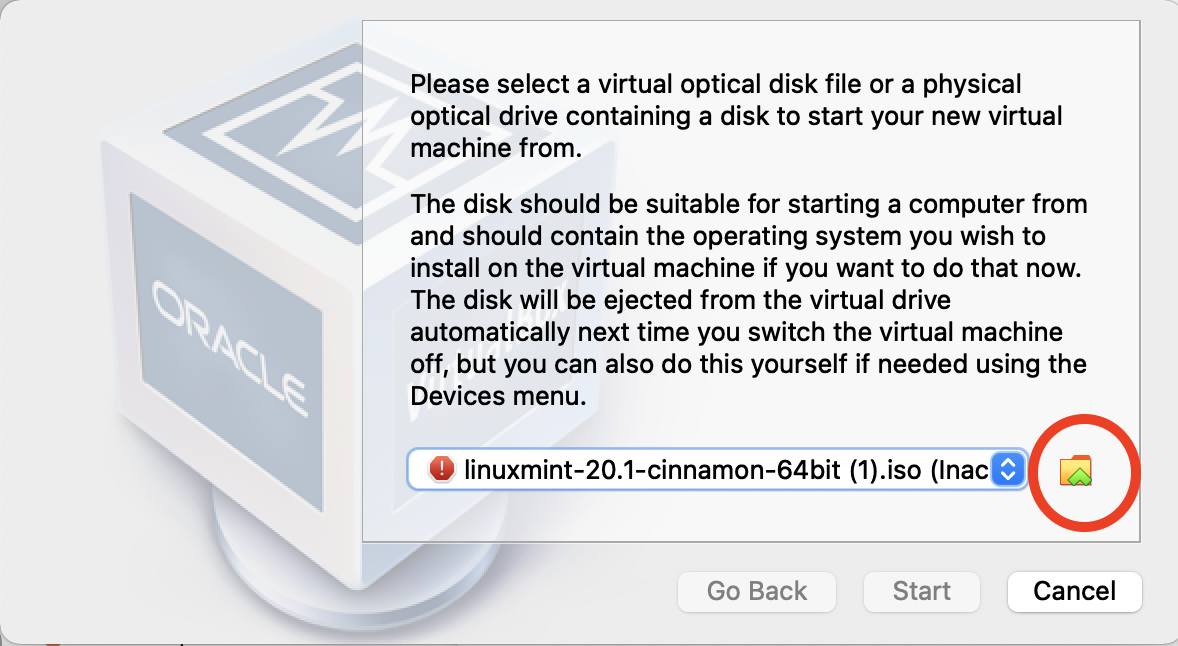This screenshot has height=646, width=1178.
Task: Open the blue up-down arrows of the disk selector
Action: [1008, 469]
